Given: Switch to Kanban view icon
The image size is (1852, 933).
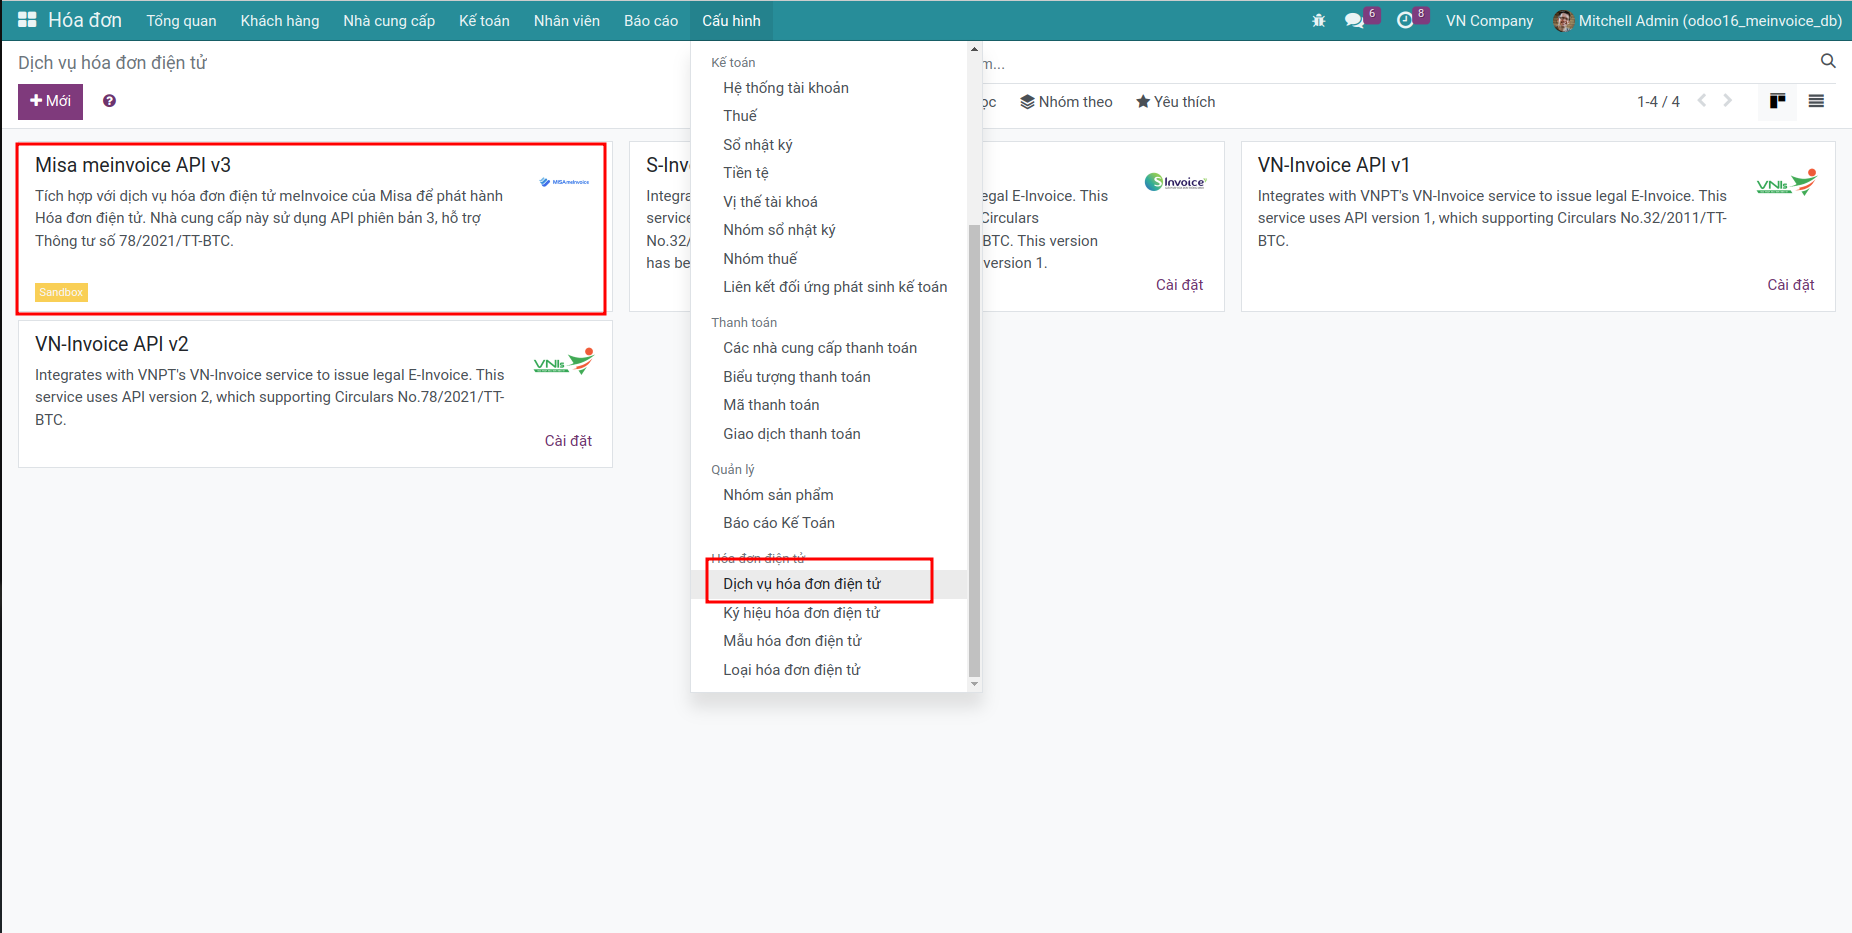Looking at the screenshot, I should [1777, 101].
